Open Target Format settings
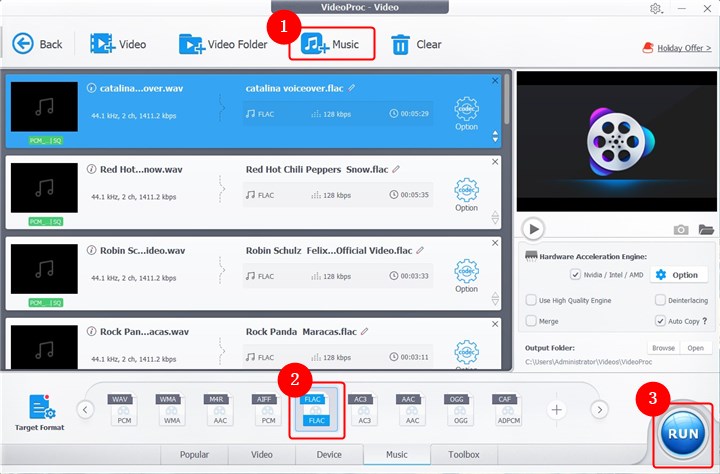 tap(39, 412)
